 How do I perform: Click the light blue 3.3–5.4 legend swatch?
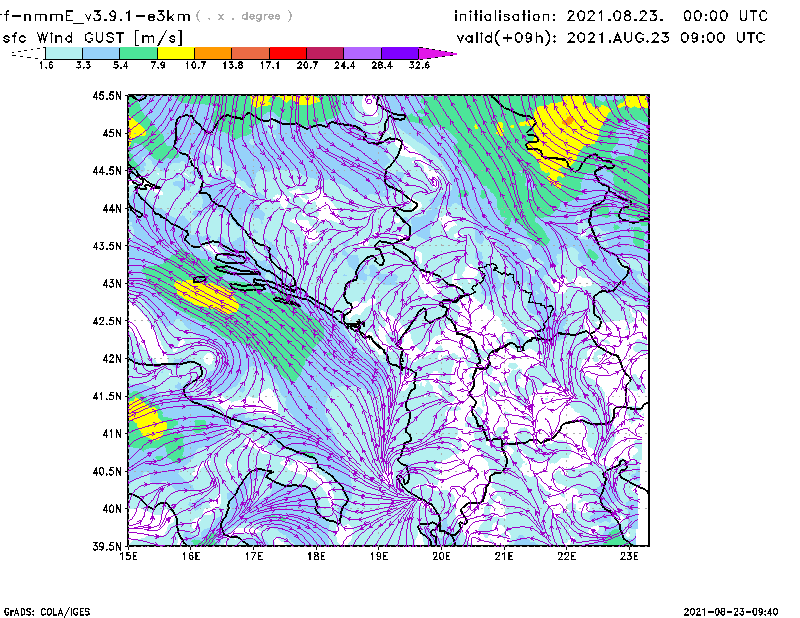point(101,53)
